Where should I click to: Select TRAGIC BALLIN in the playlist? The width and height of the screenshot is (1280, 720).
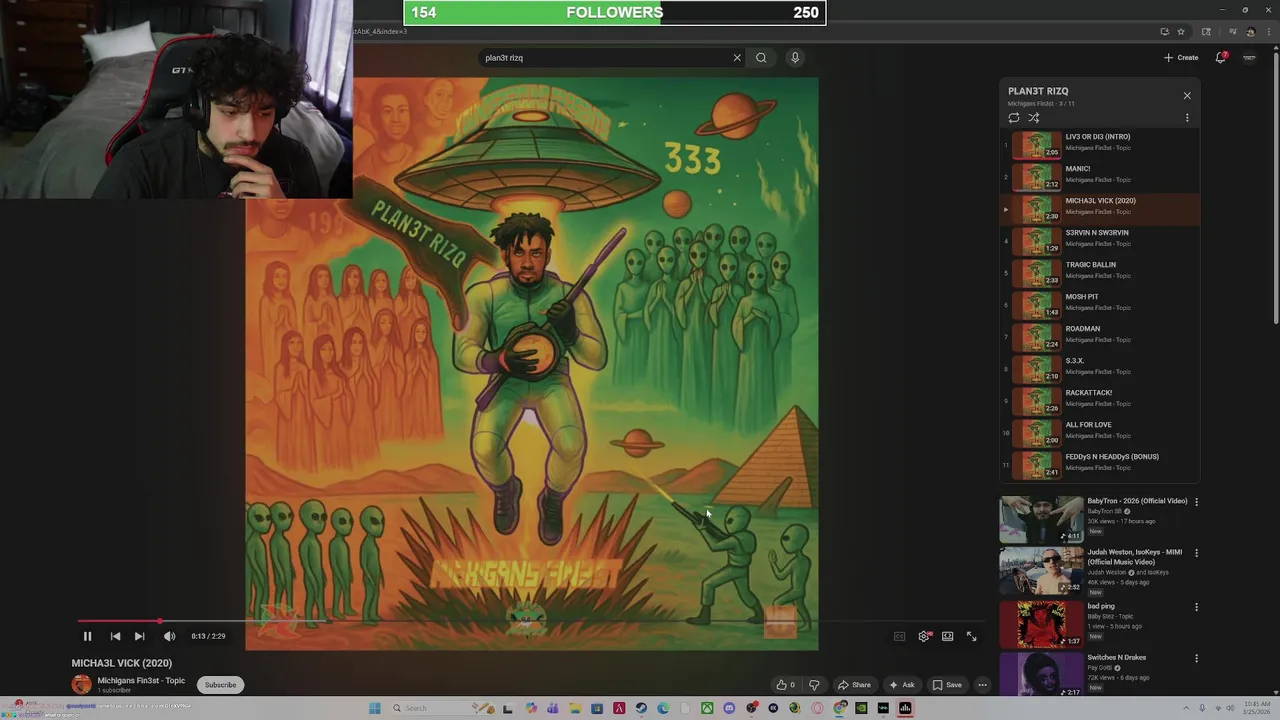click(x=1100, y=273)
